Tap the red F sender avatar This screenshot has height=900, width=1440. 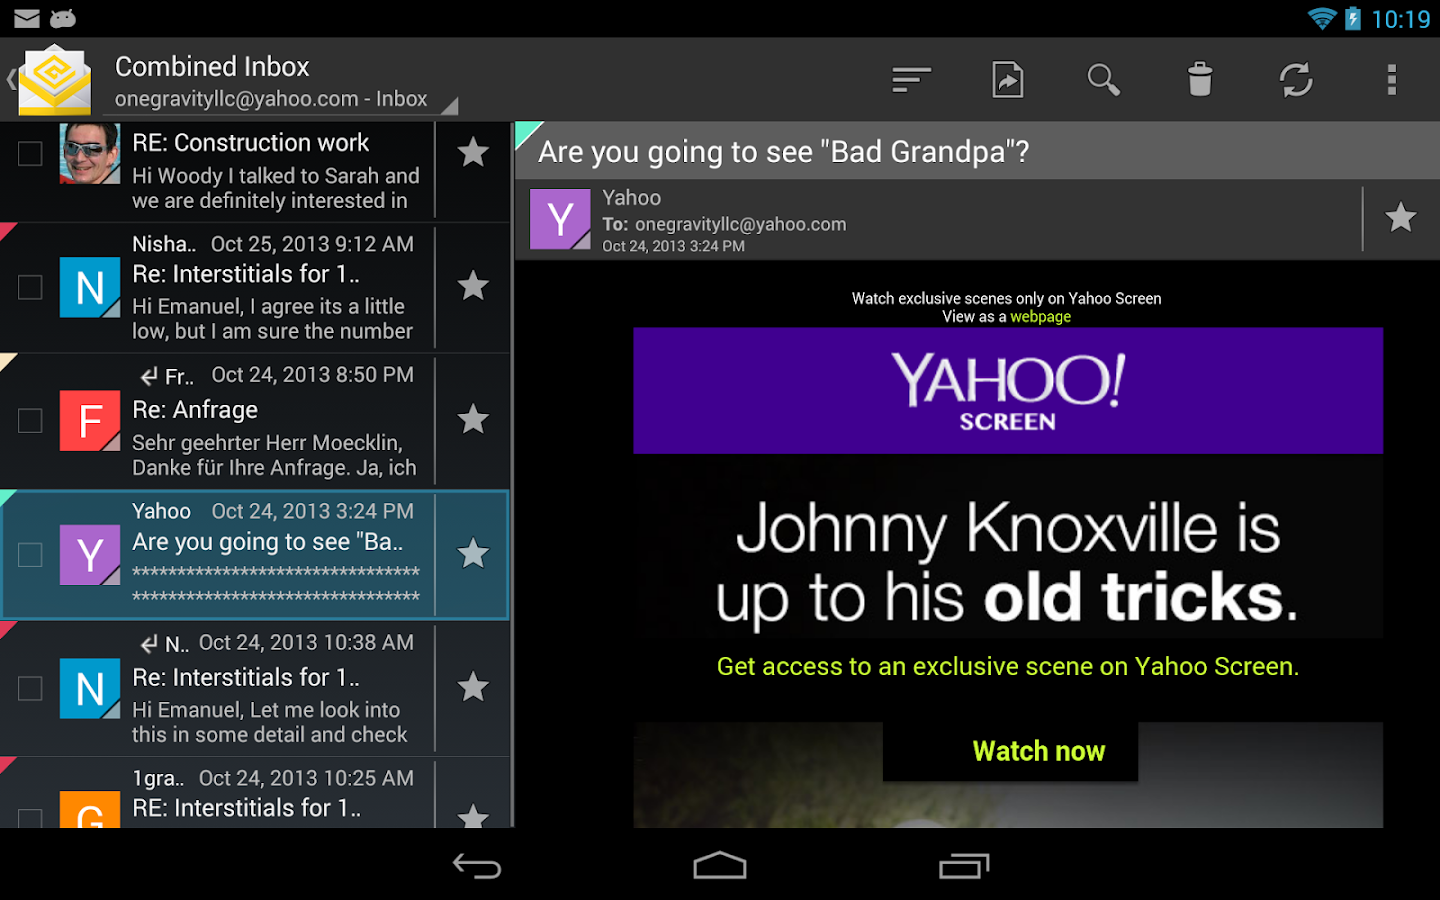(90, 421)
